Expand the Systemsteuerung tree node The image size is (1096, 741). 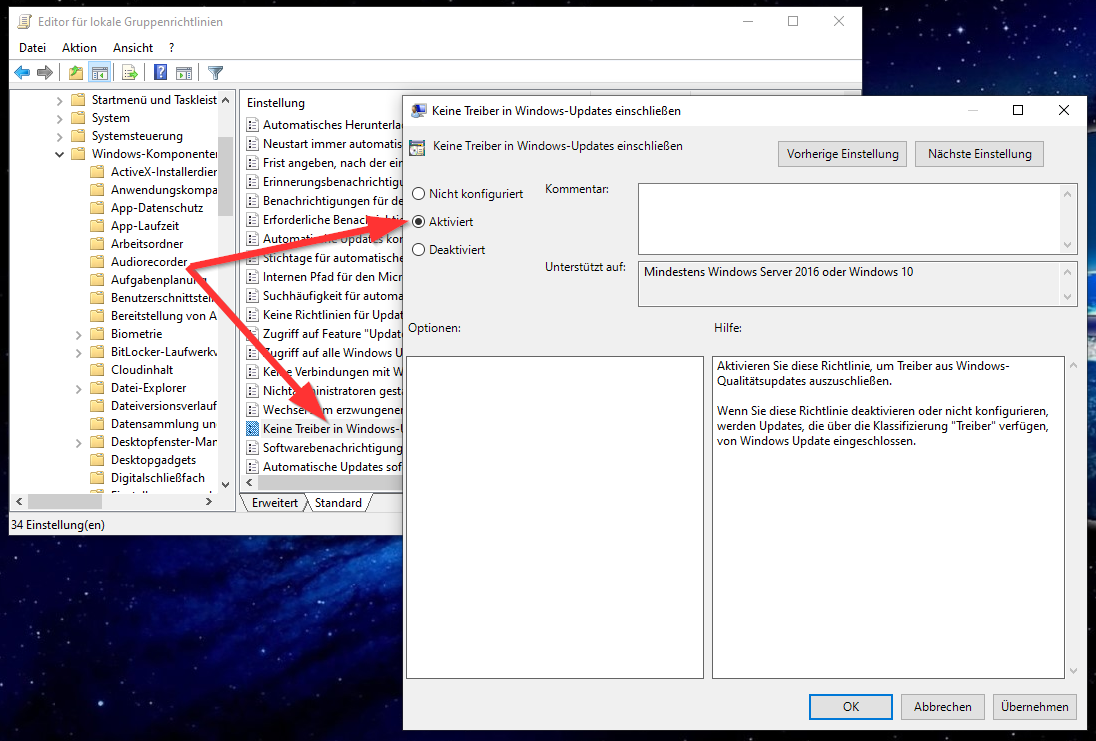coord(59,136)
